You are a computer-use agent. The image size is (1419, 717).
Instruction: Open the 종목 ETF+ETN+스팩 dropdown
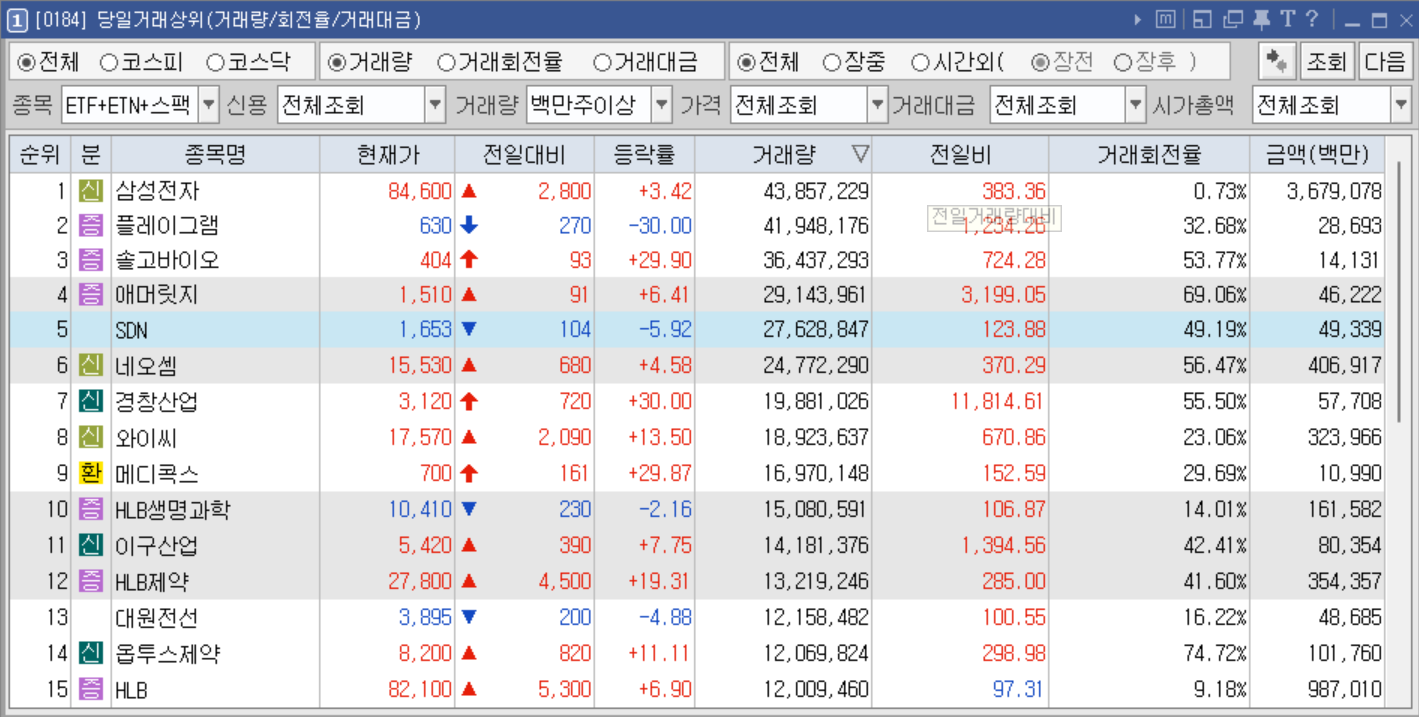[208, 104]
